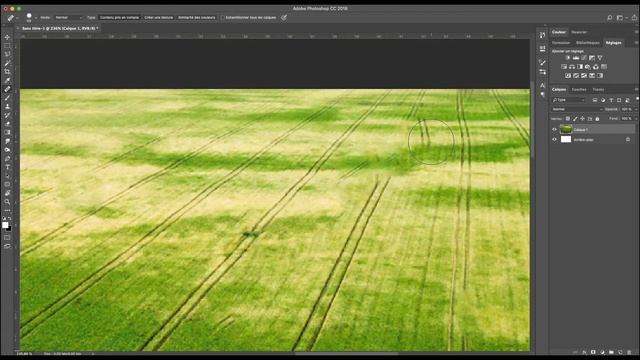Open the tool preset picker arrow
This screenshot has width=640, height=360.
(x=17, y=18)
